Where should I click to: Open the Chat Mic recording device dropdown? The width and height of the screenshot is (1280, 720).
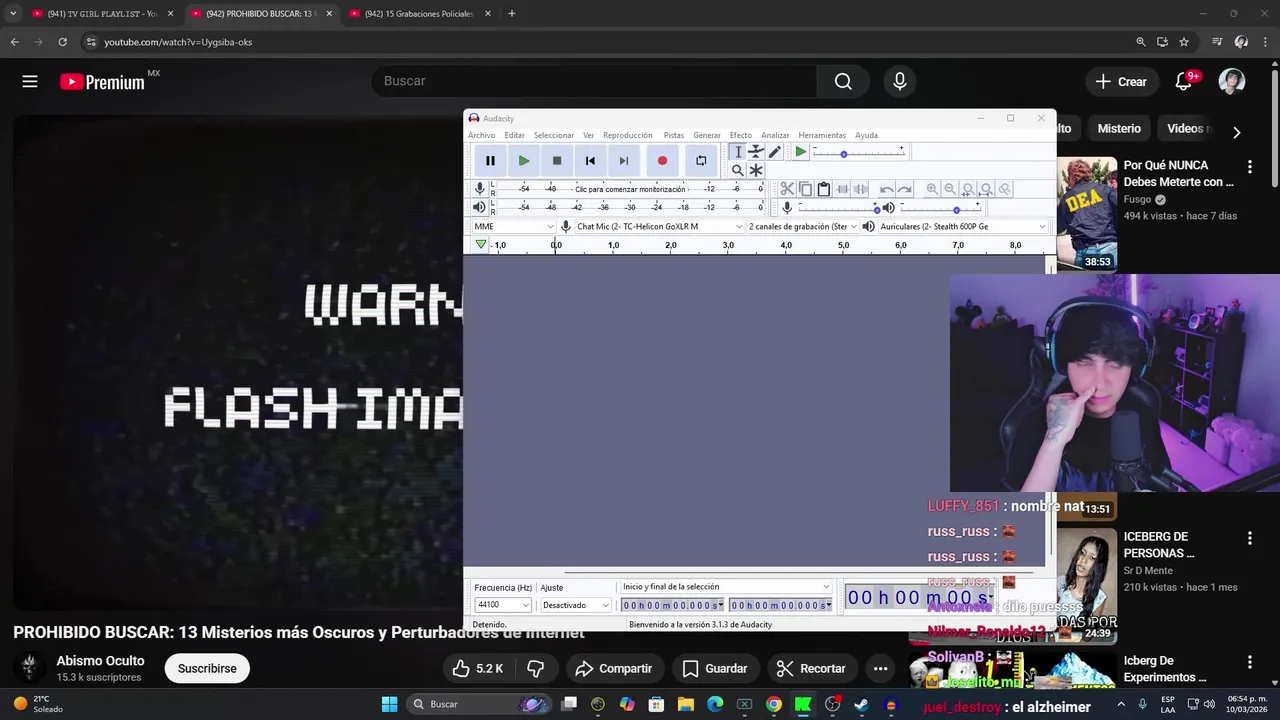pos(660,226)
